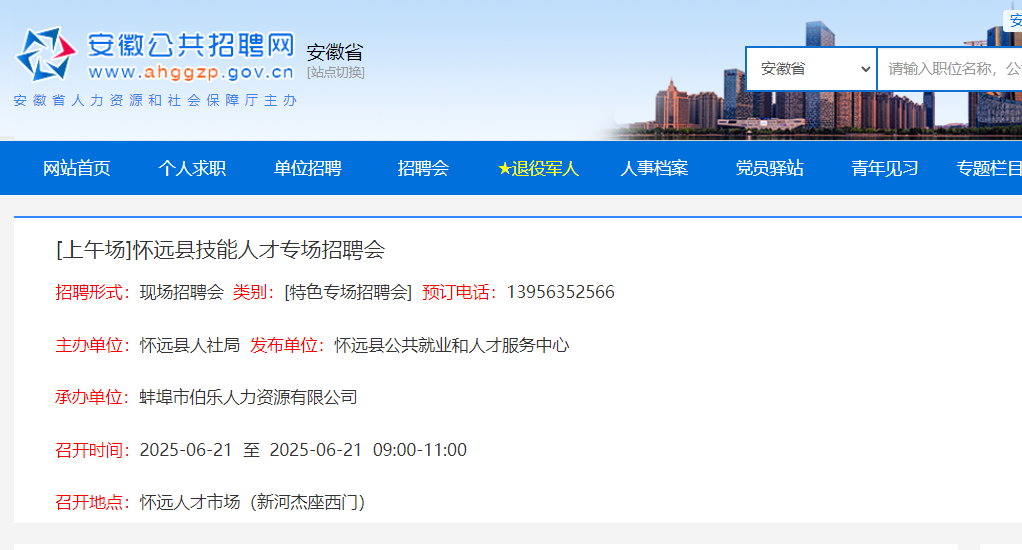Open the starred 退役军人 navigation item
The width and height of the screenshot is (1022, 550).
pyautogui.click(x=538, y=168)
